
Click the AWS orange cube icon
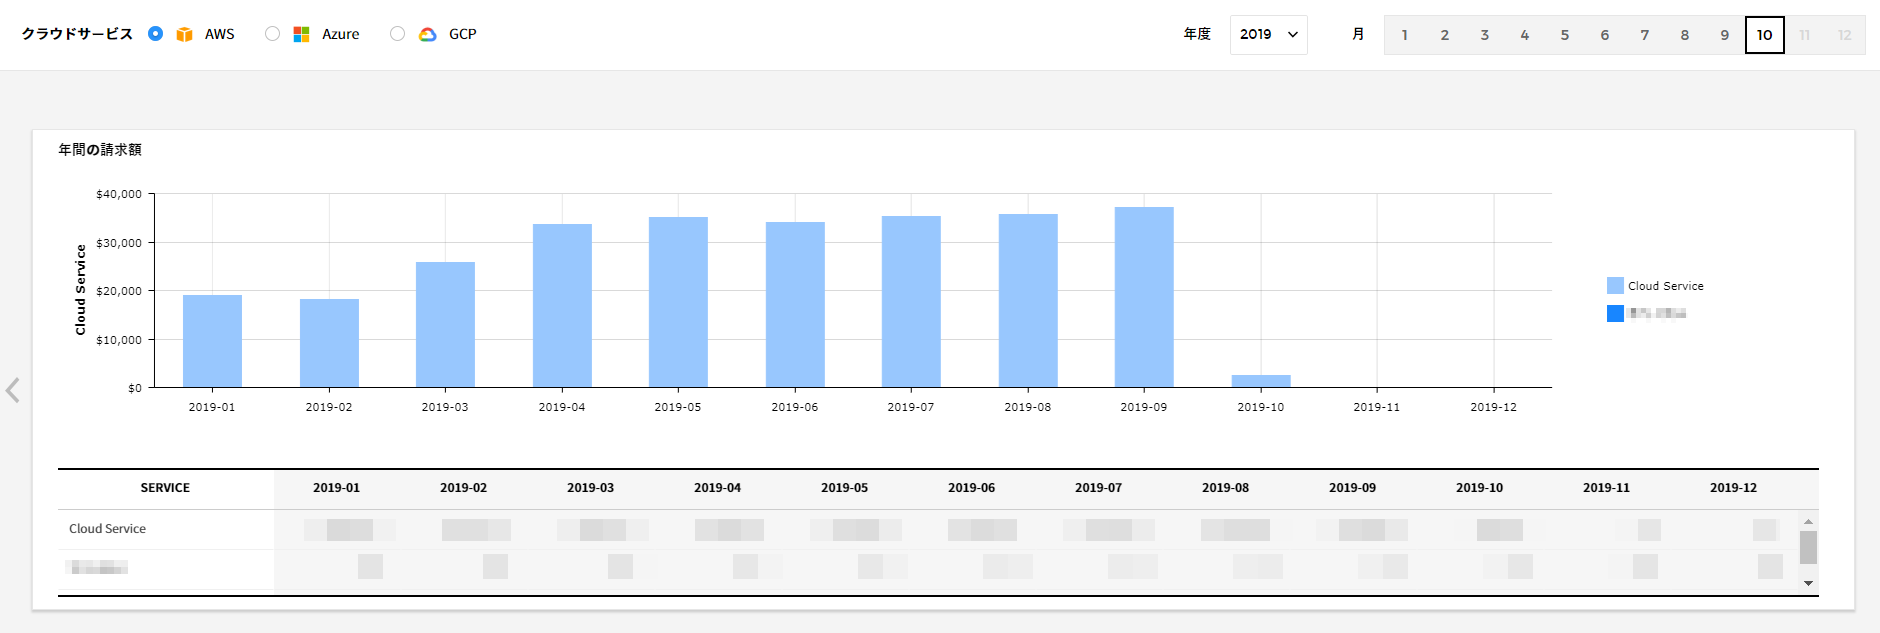184,34
